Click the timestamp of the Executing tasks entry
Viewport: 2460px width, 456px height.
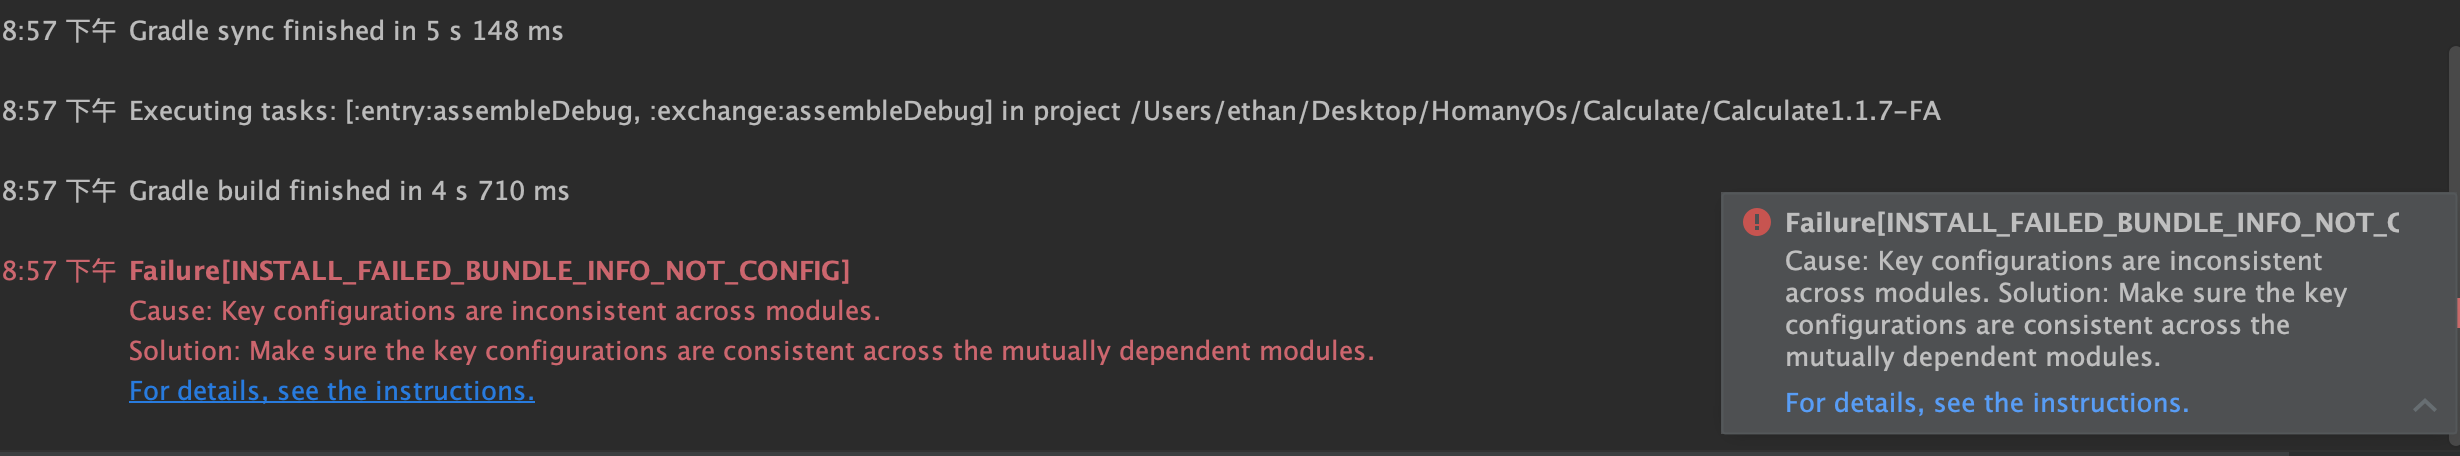(x=59, y=111)
